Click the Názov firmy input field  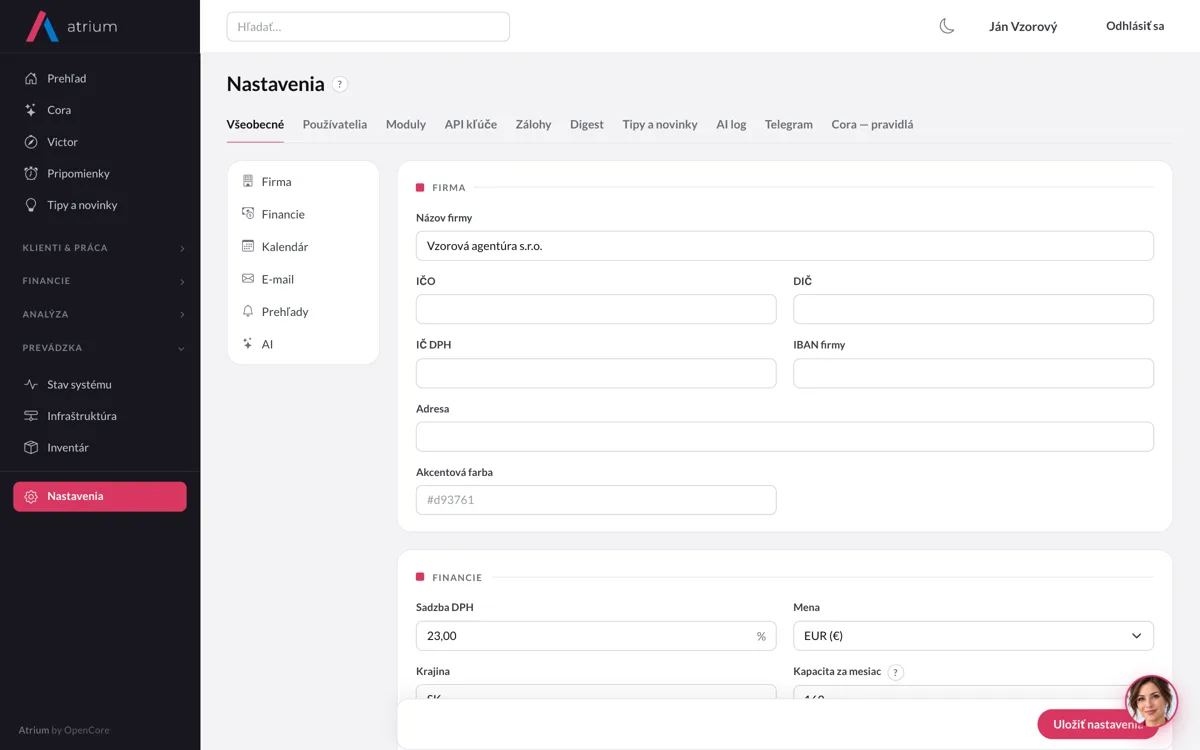click(785, 246)
